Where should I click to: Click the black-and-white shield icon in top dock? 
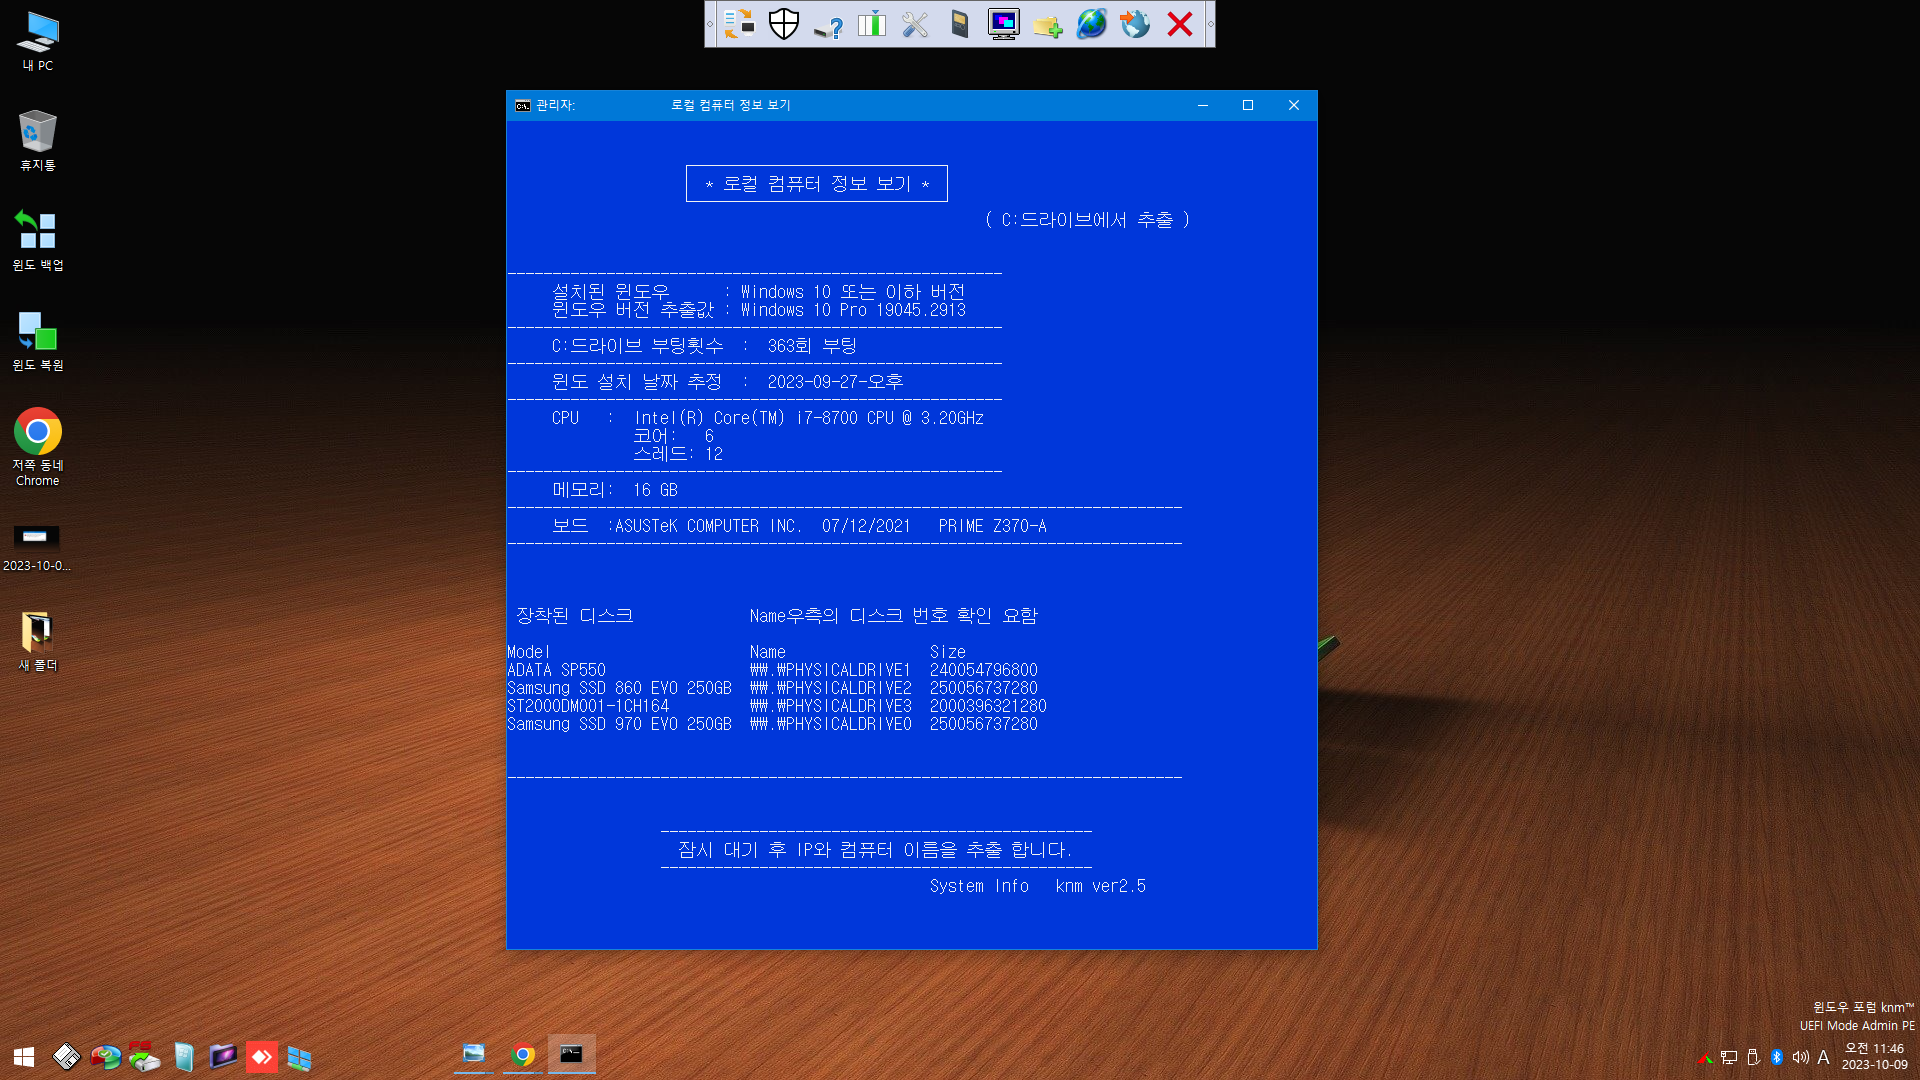(x=784, y=24)
